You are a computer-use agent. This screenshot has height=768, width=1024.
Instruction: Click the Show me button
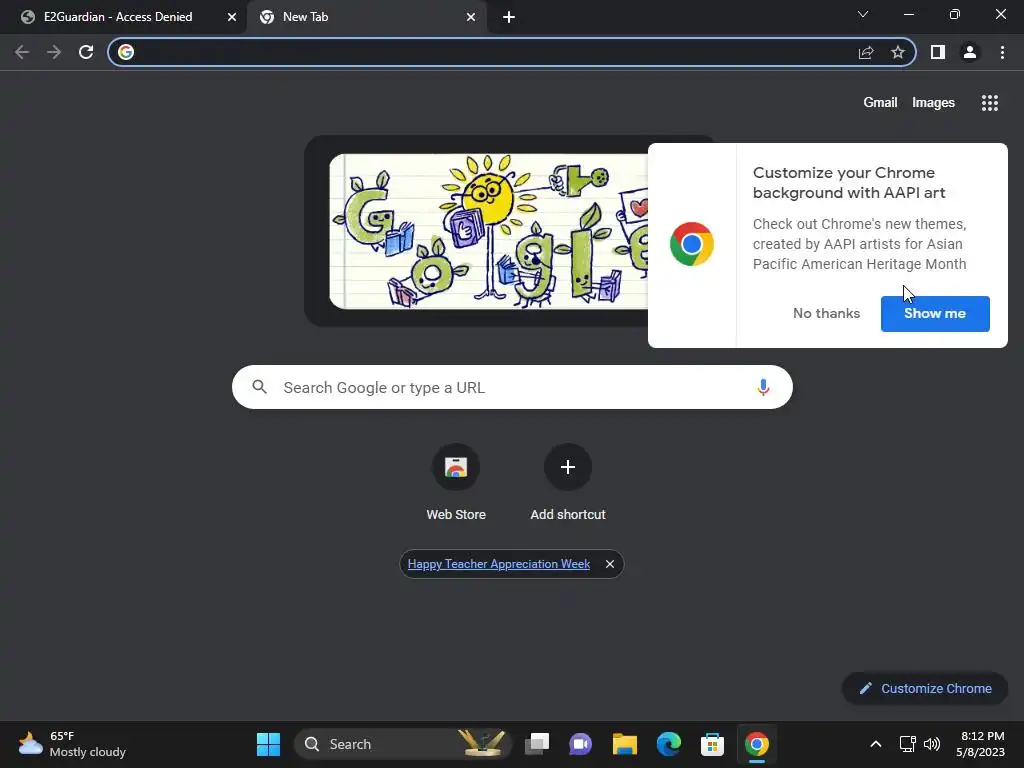935,313
